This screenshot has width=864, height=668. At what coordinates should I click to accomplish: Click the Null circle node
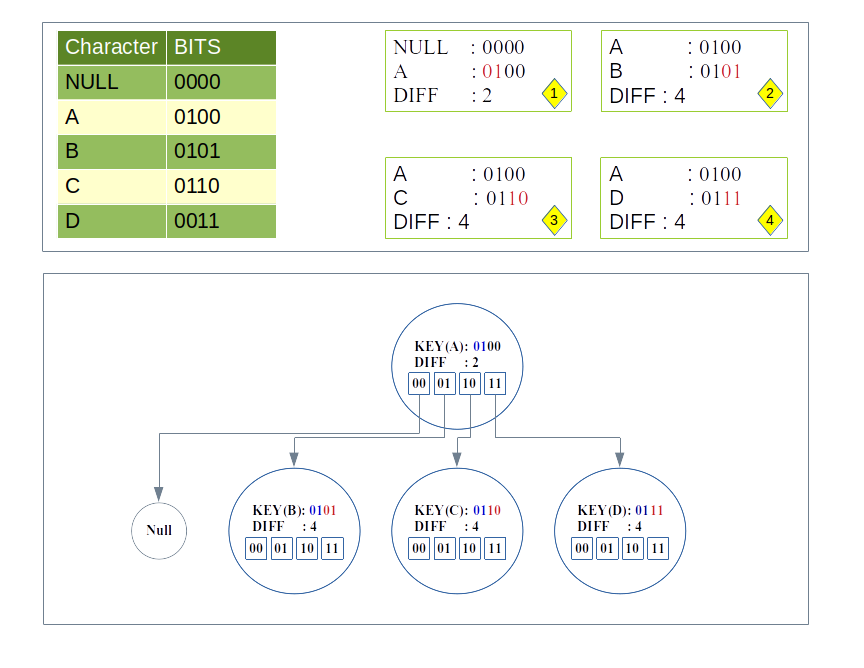point(159,531)
